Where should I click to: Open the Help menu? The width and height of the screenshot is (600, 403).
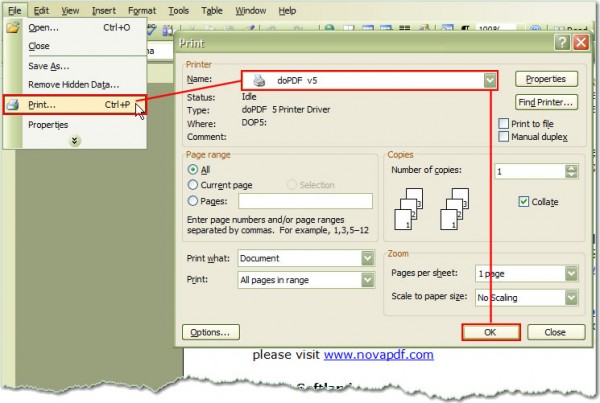point(287,11)
